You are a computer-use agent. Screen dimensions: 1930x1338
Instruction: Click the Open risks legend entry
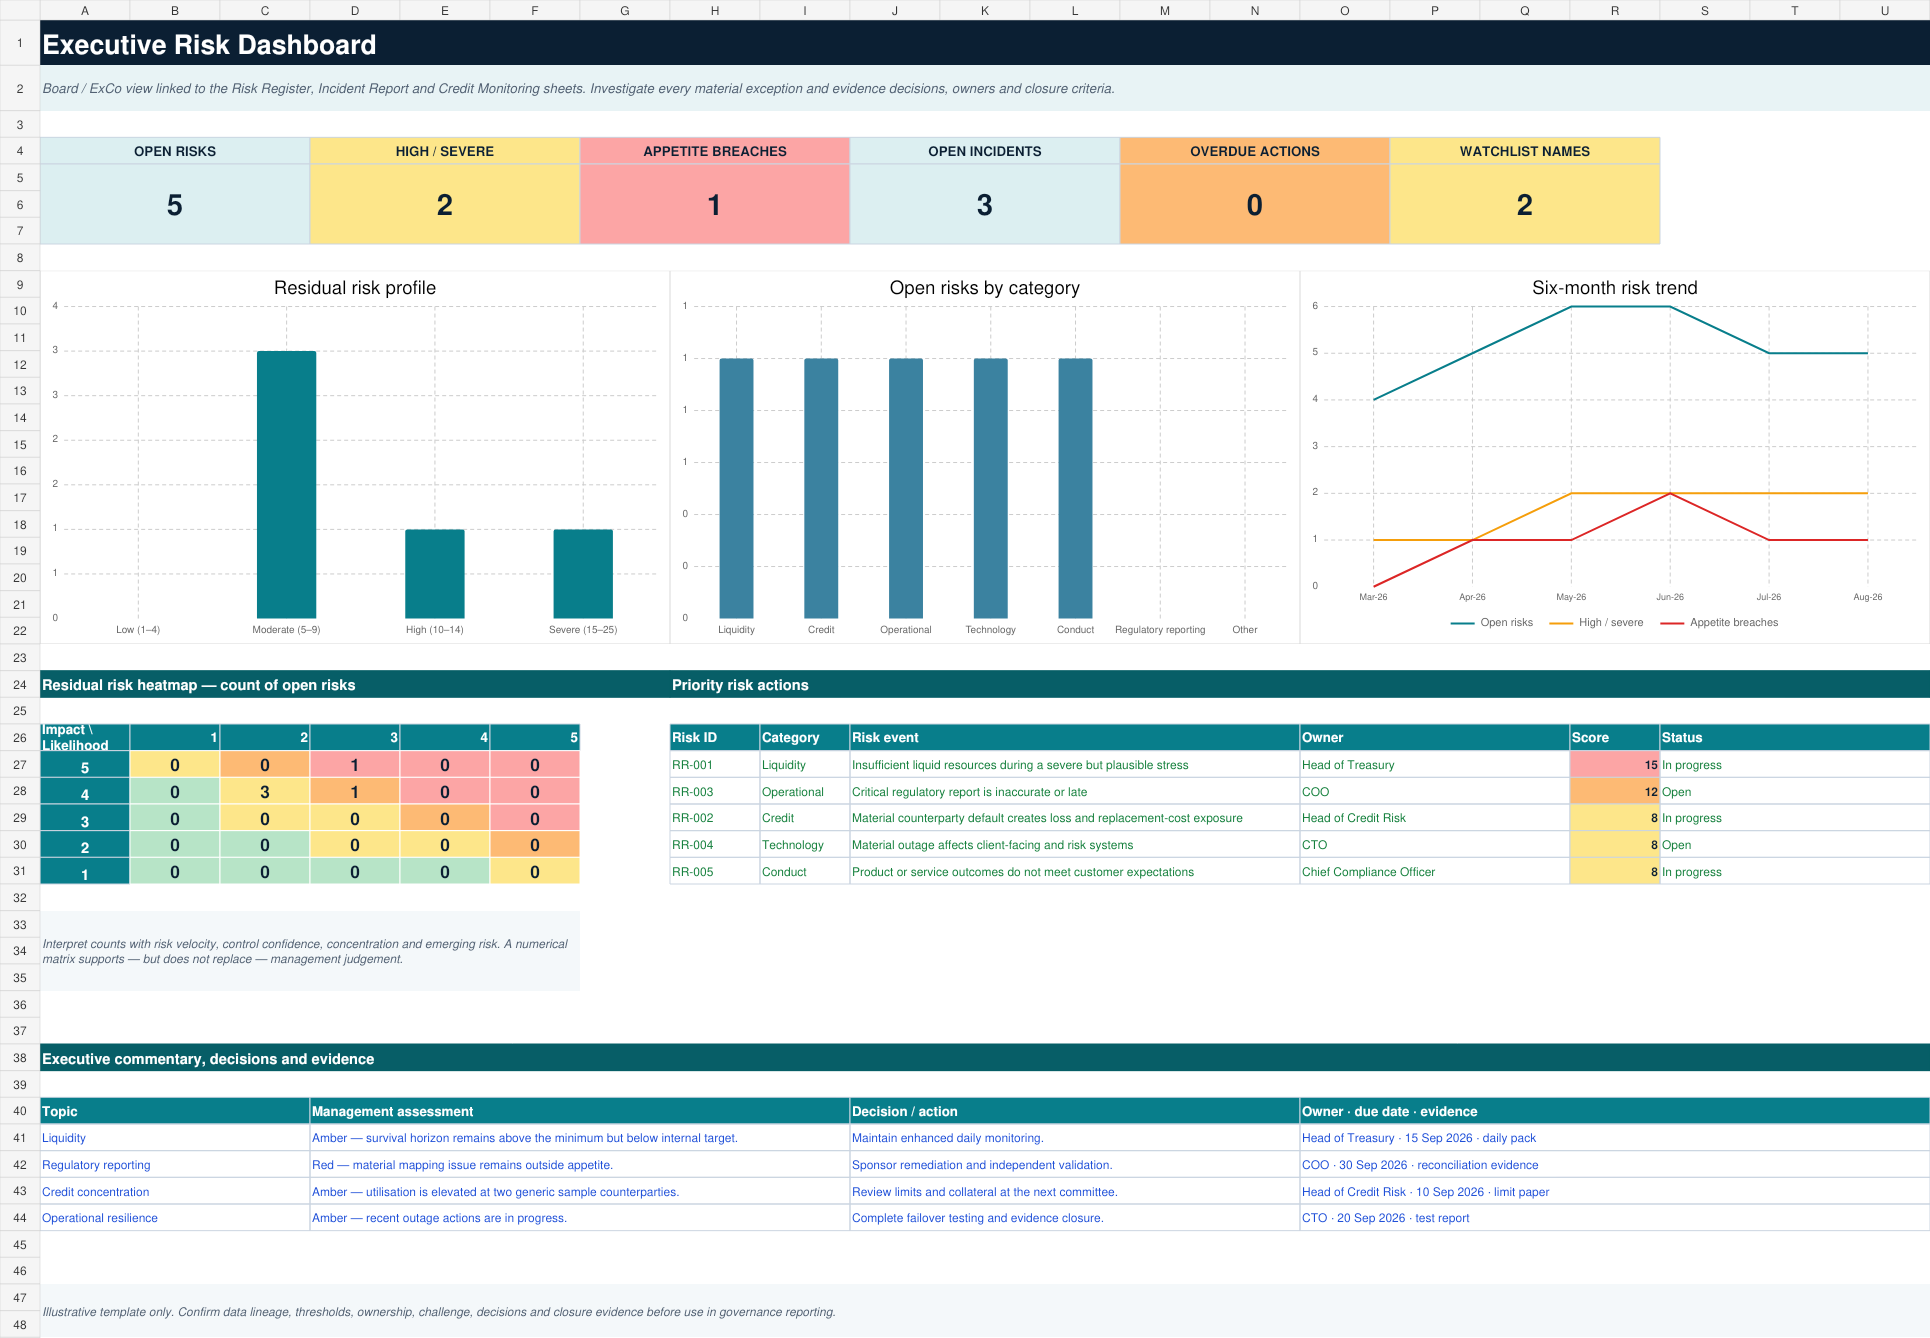(x=1492, y=622)
